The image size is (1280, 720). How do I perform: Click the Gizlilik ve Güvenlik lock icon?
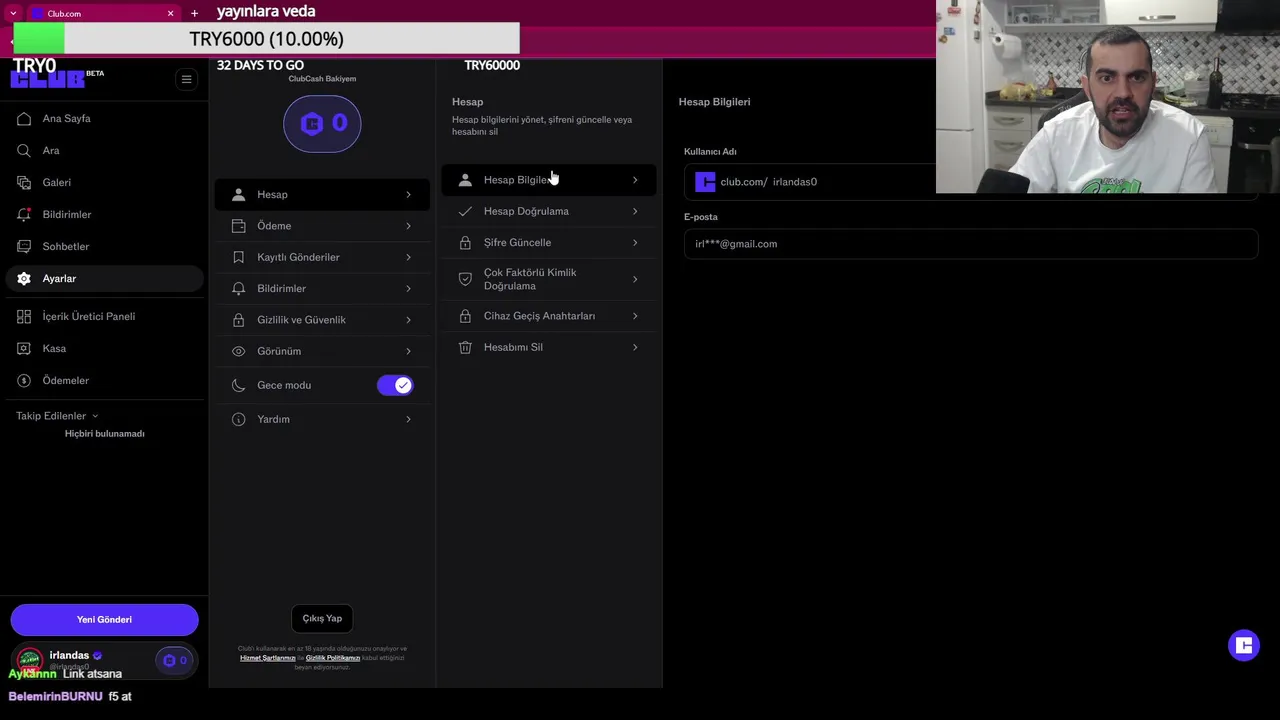coord(238,320)
